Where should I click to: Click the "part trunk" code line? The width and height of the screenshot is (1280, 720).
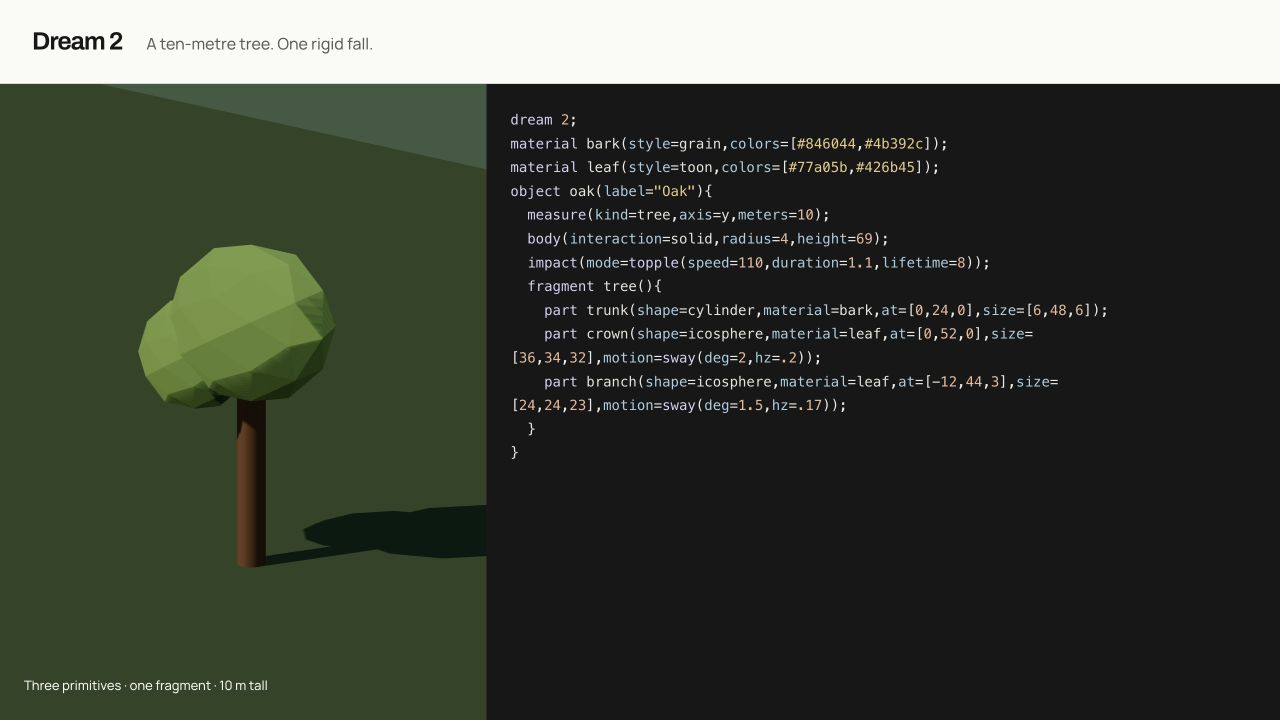(826, 311)
